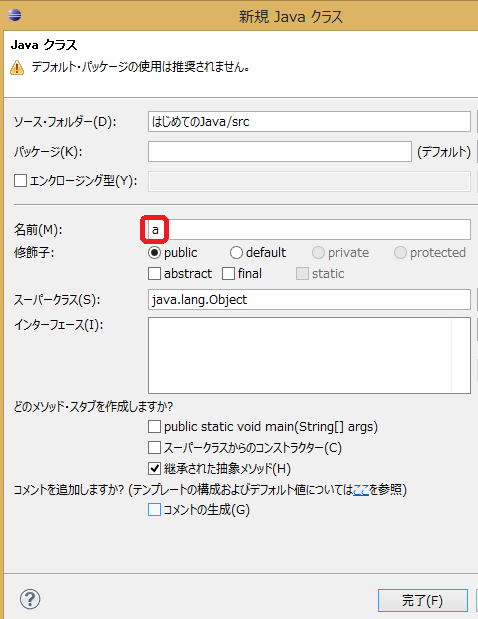This screenshot has height=619, width=478.
Task: Select the default modifier radio button
Action: pos(236,252)
